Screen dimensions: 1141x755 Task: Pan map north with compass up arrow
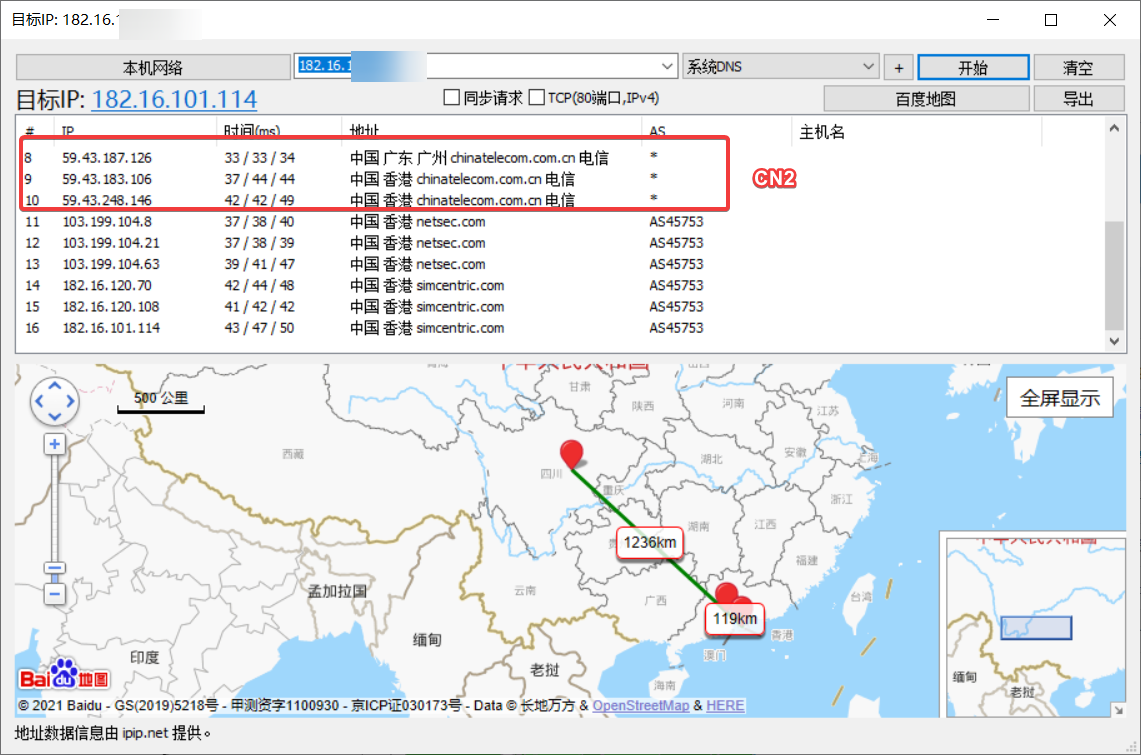(x=54, y=387)
